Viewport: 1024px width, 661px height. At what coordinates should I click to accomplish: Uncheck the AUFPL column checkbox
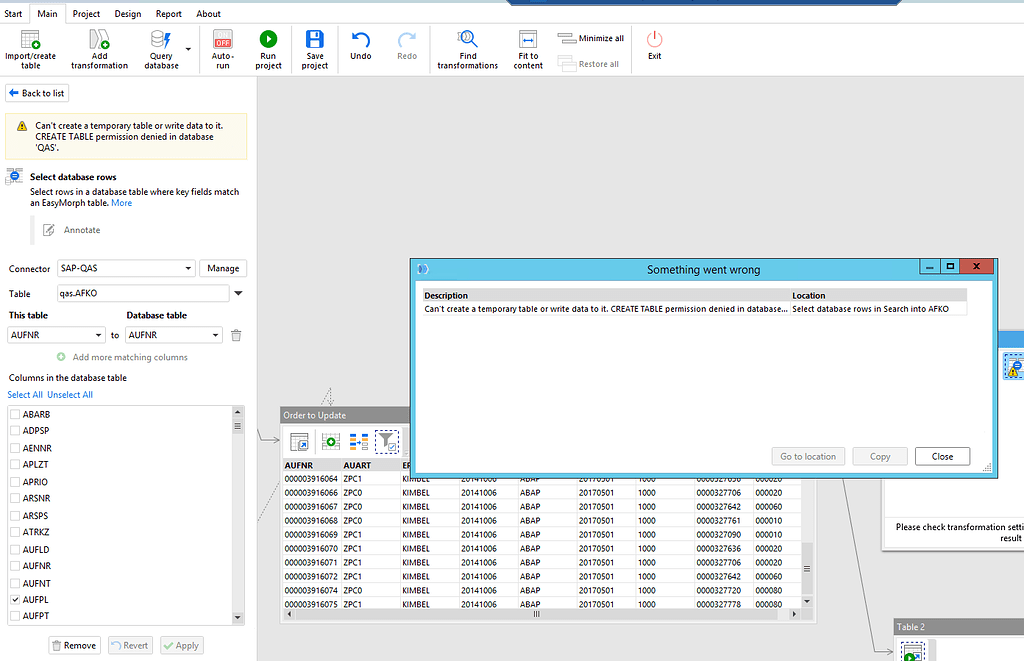[x=15, y=600]
